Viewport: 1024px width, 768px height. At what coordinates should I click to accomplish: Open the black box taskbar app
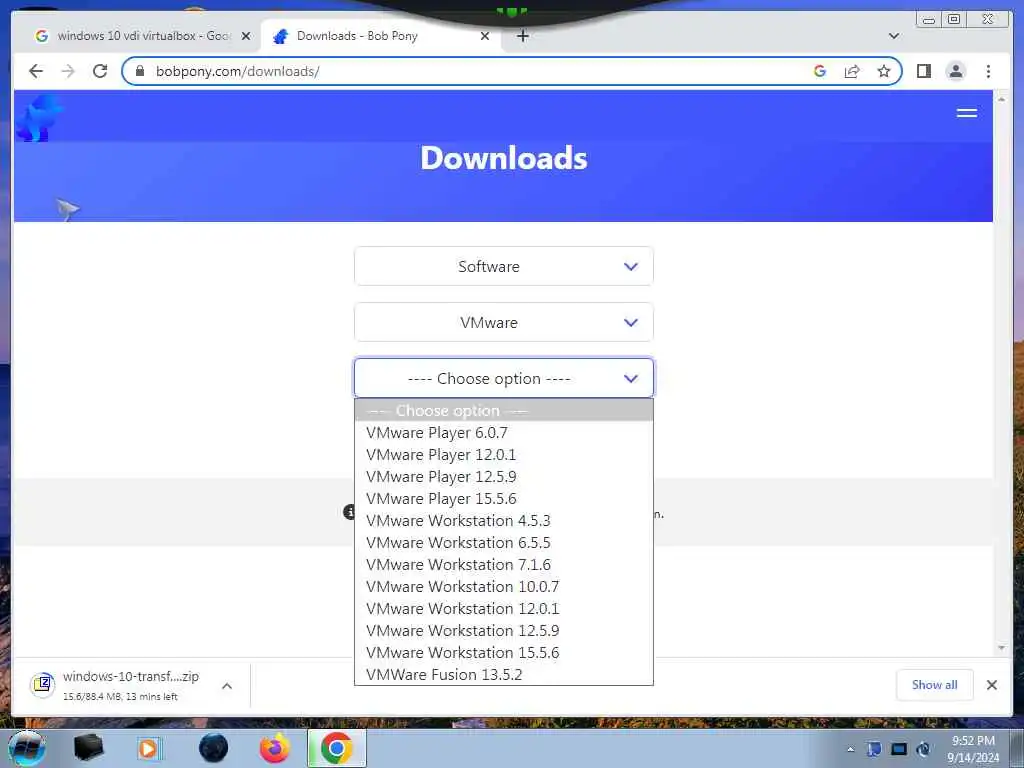[88, 748]
